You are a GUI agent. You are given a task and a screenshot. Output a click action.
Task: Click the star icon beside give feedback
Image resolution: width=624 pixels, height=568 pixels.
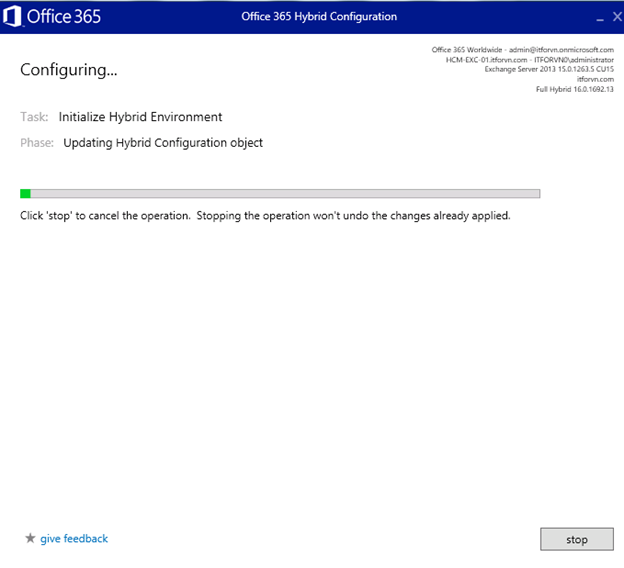[x=30, y=539]
